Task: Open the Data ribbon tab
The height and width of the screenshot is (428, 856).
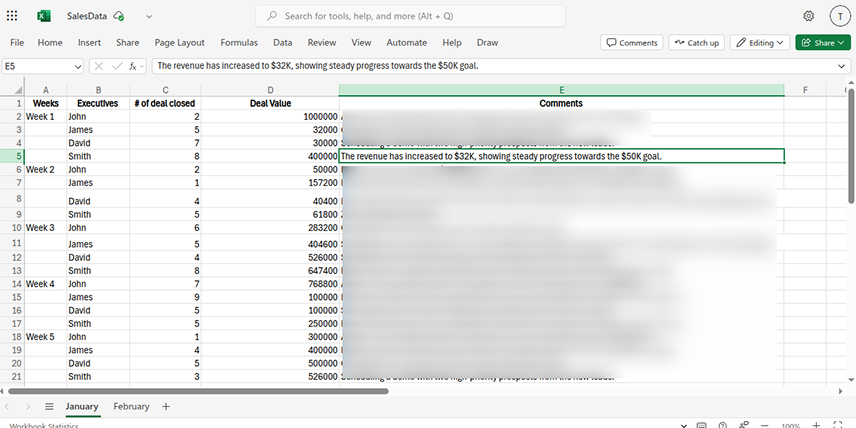Action: click(x=282, y=43)
